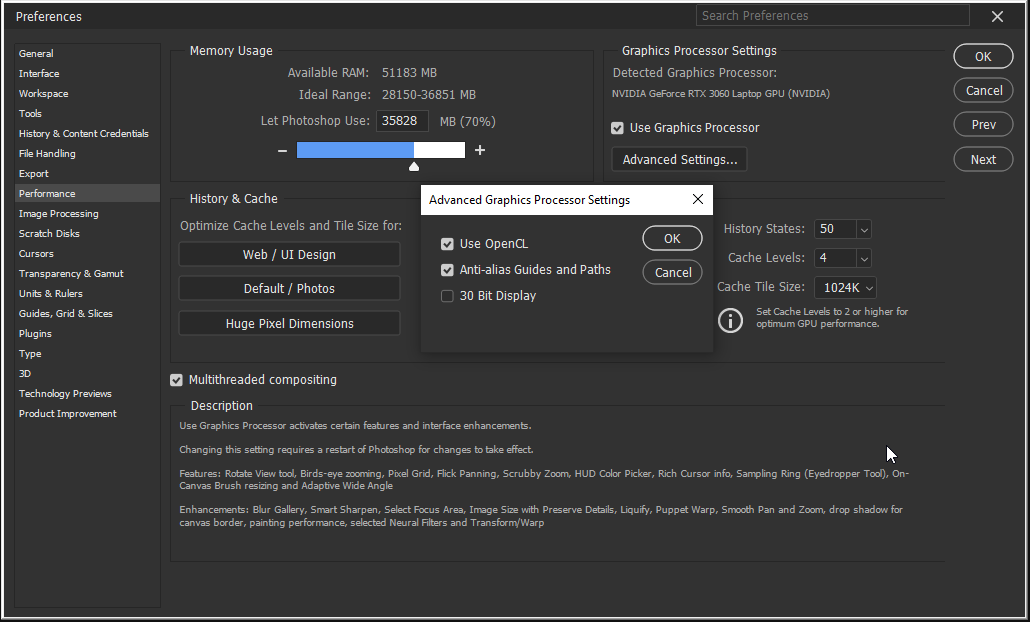The width and height of the screenshot is (1030, 622).
Task: Click the memory allocation slider handle
Action: pos(413,165)
